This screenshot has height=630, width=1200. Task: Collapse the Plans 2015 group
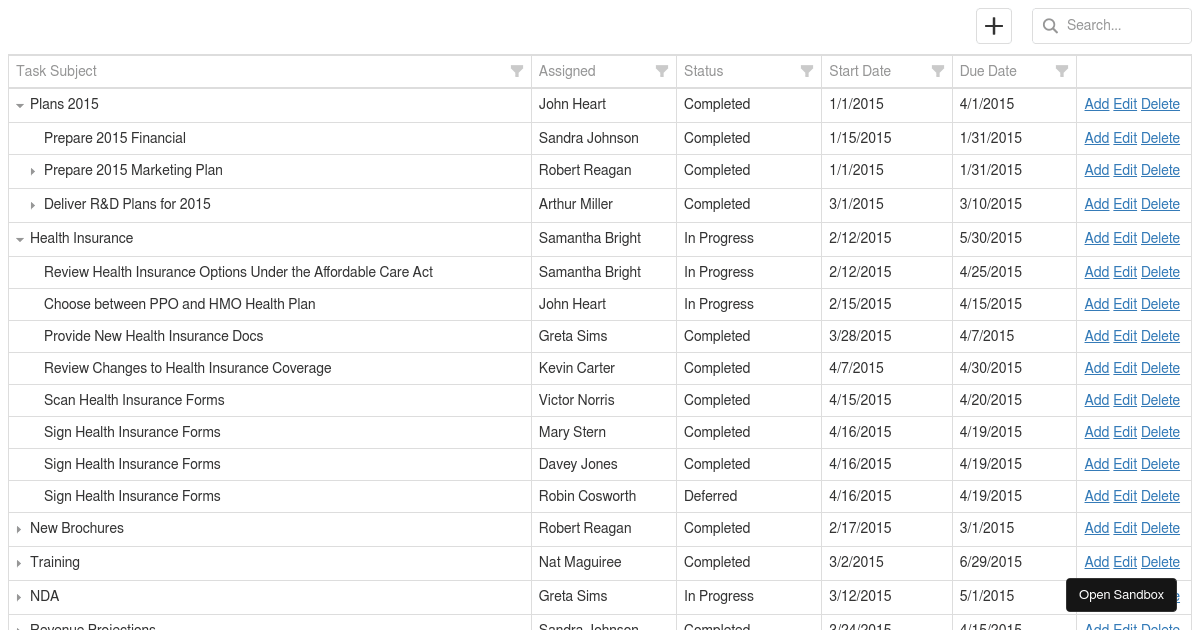(19, 104)
